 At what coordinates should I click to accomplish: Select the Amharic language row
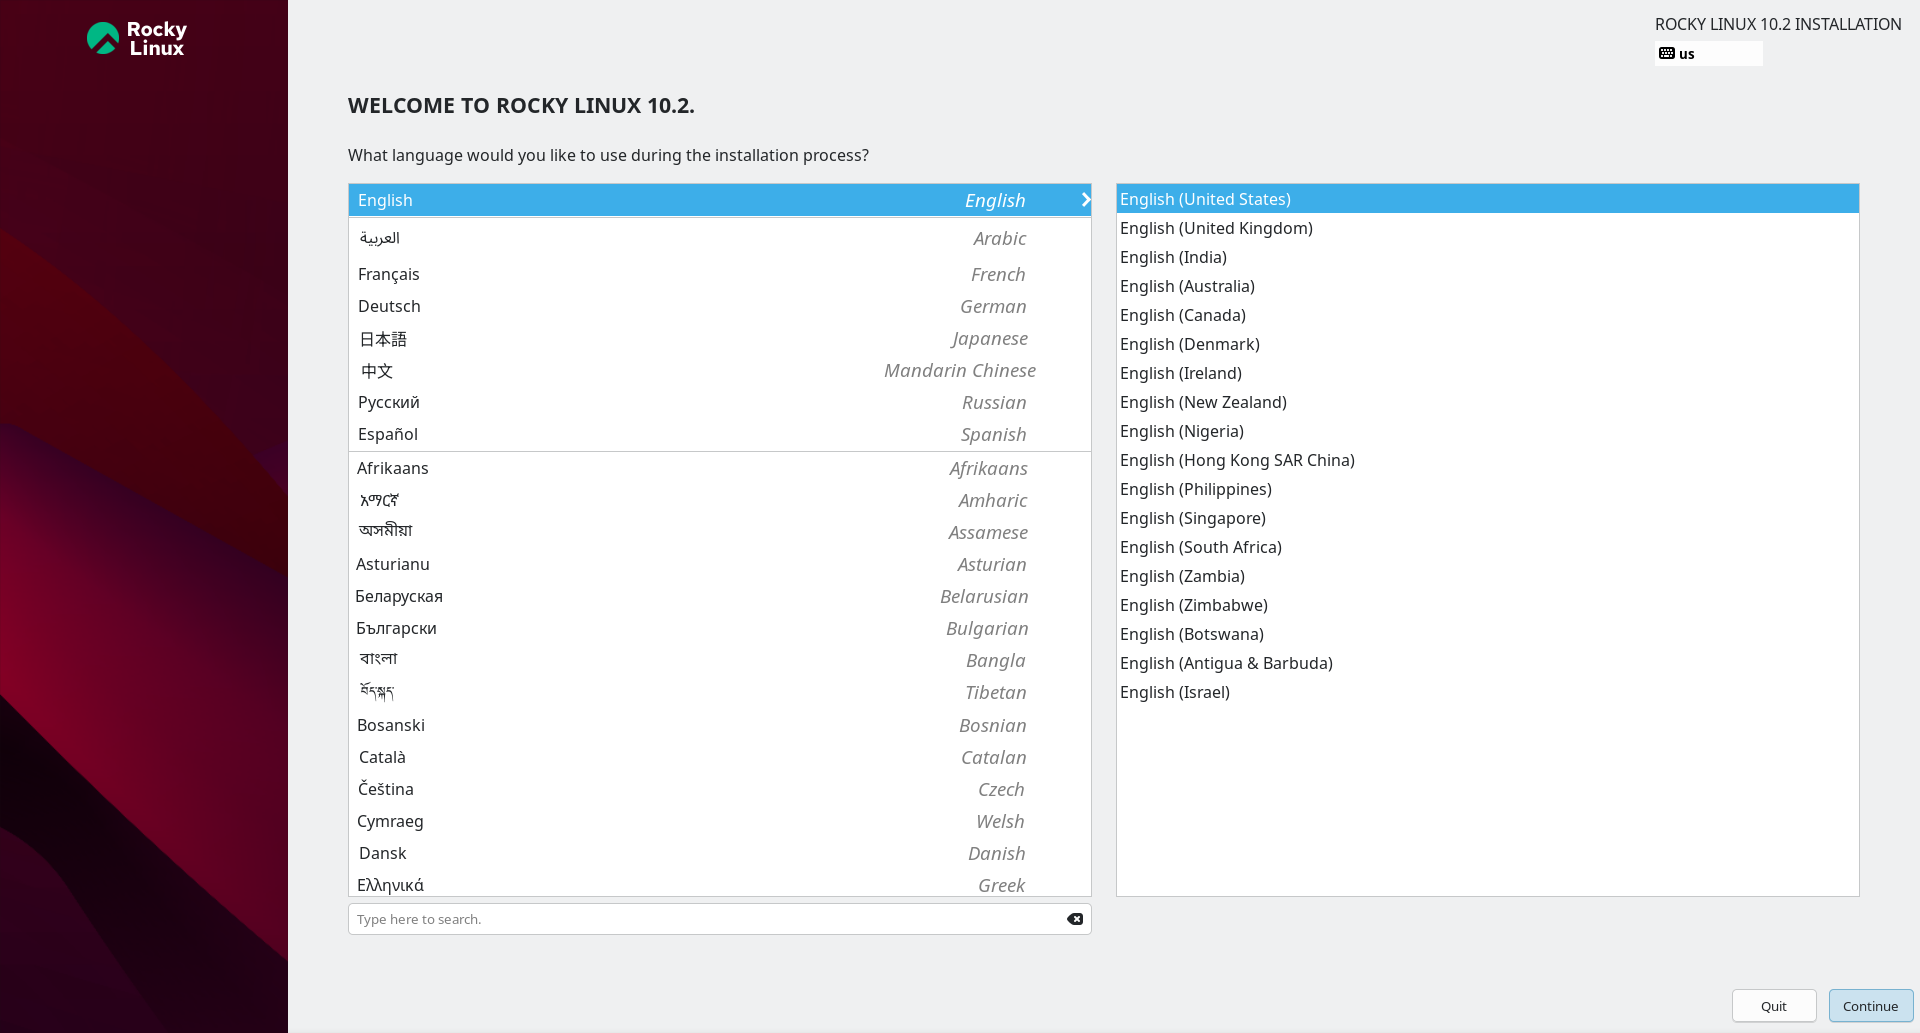click(720, 500)
